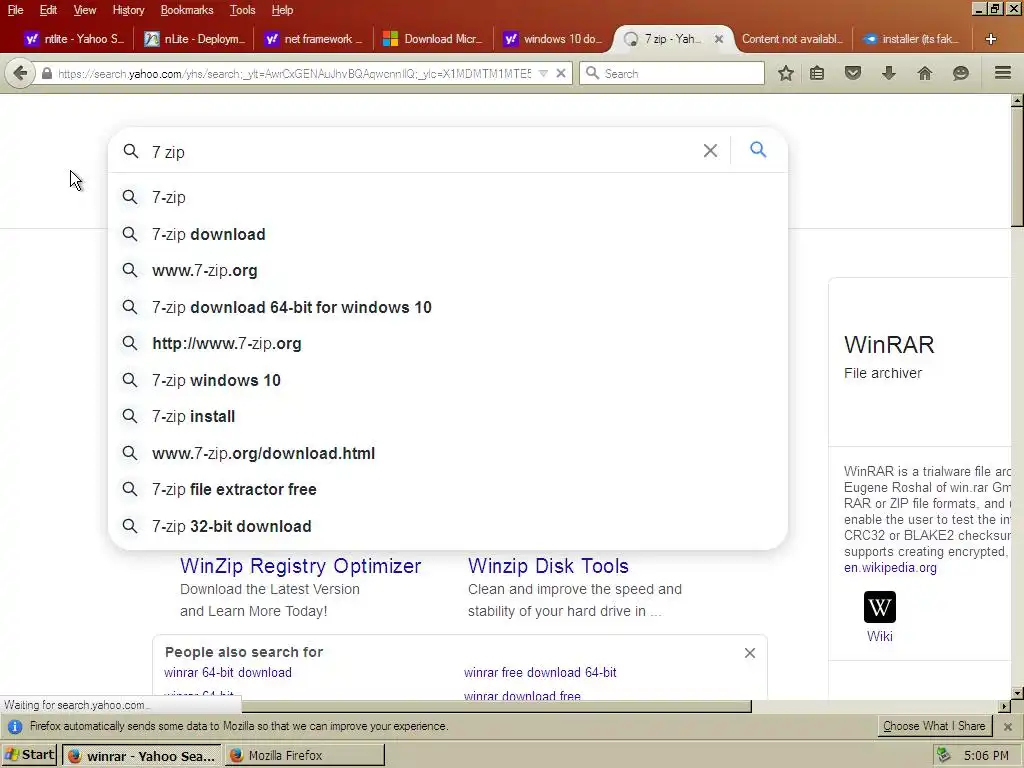Viewport: 1024px width, 768px height.
Task: Open the Windows Start button
Action: coord(29,755)
